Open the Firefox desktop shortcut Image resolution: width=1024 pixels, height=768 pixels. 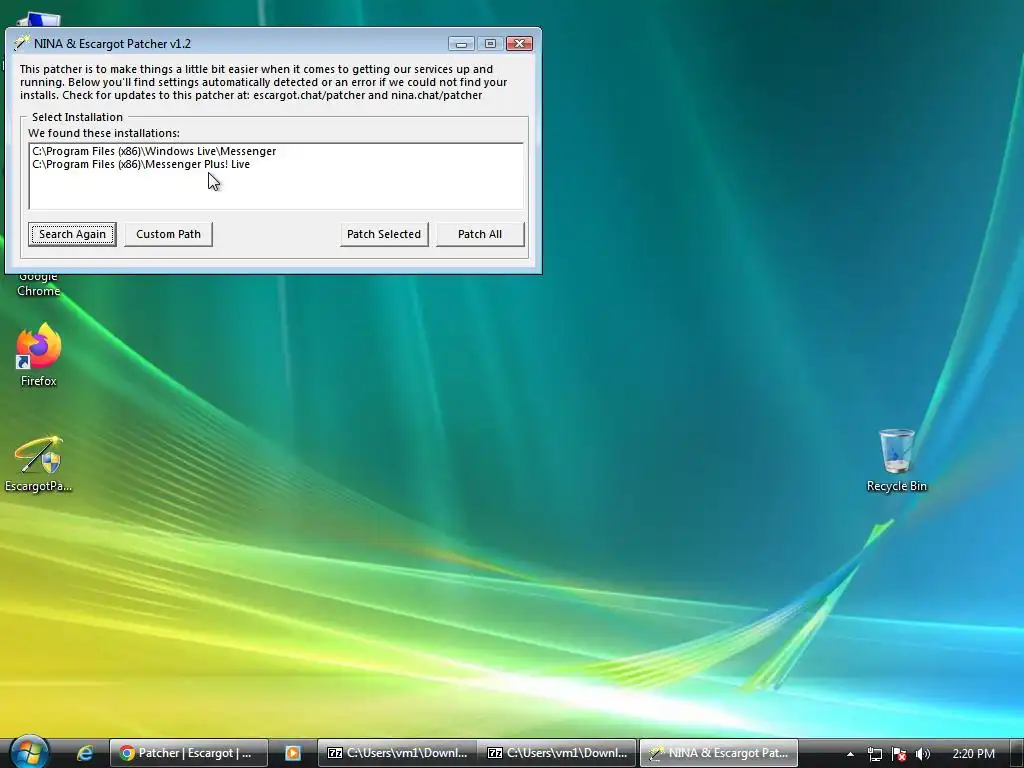tap(39, 355)
